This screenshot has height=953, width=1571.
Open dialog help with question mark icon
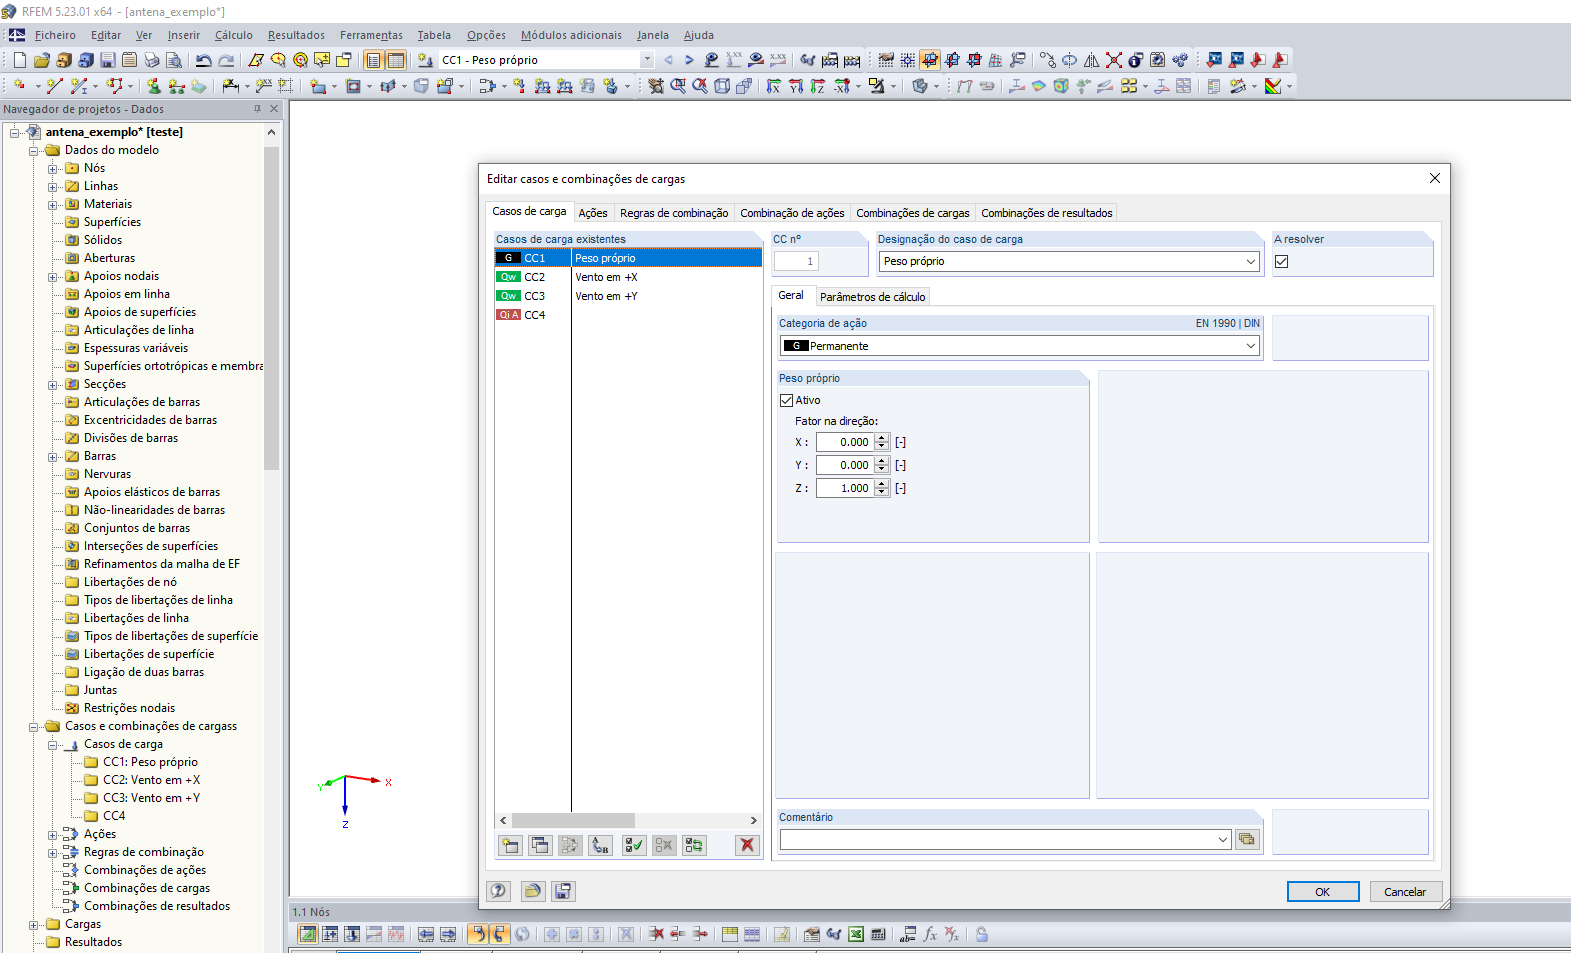[499, 891]
